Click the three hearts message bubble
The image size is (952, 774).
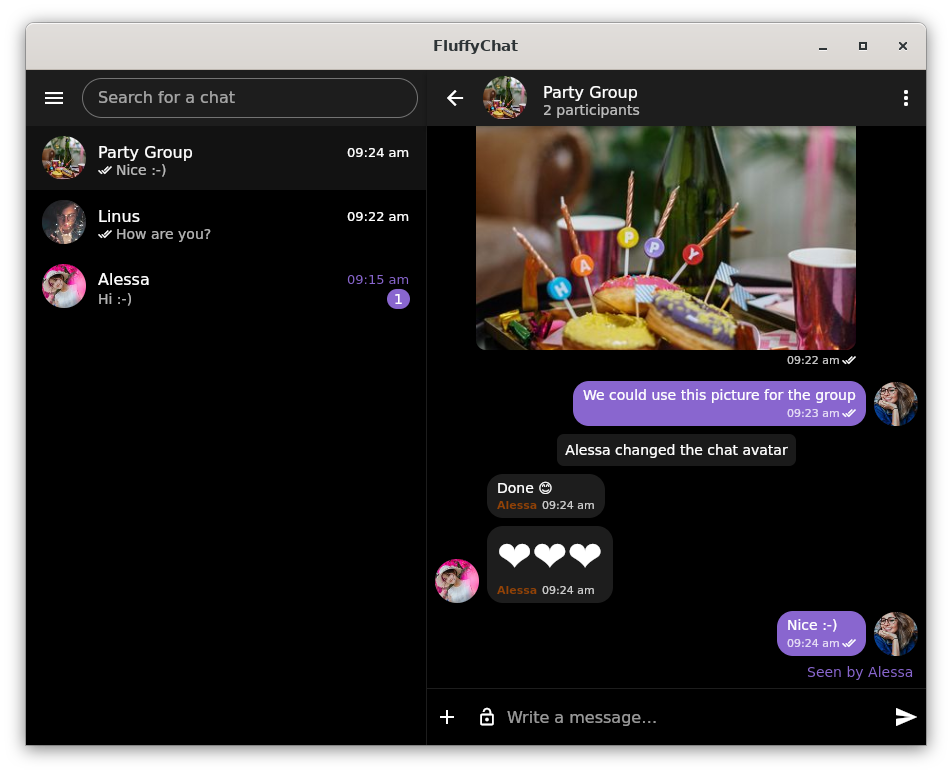(549, 564)
